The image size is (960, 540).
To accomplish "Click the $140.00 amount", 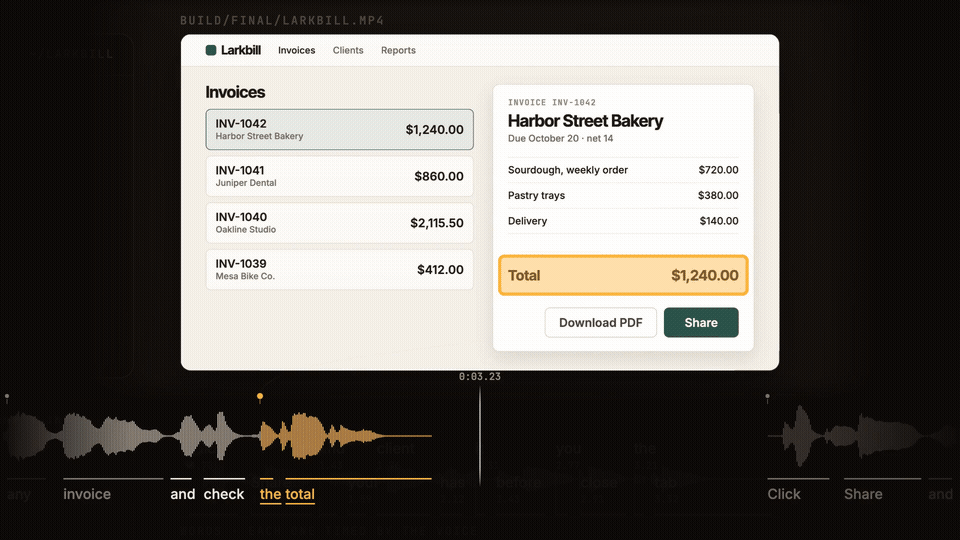I will click(x=719, y=221).
